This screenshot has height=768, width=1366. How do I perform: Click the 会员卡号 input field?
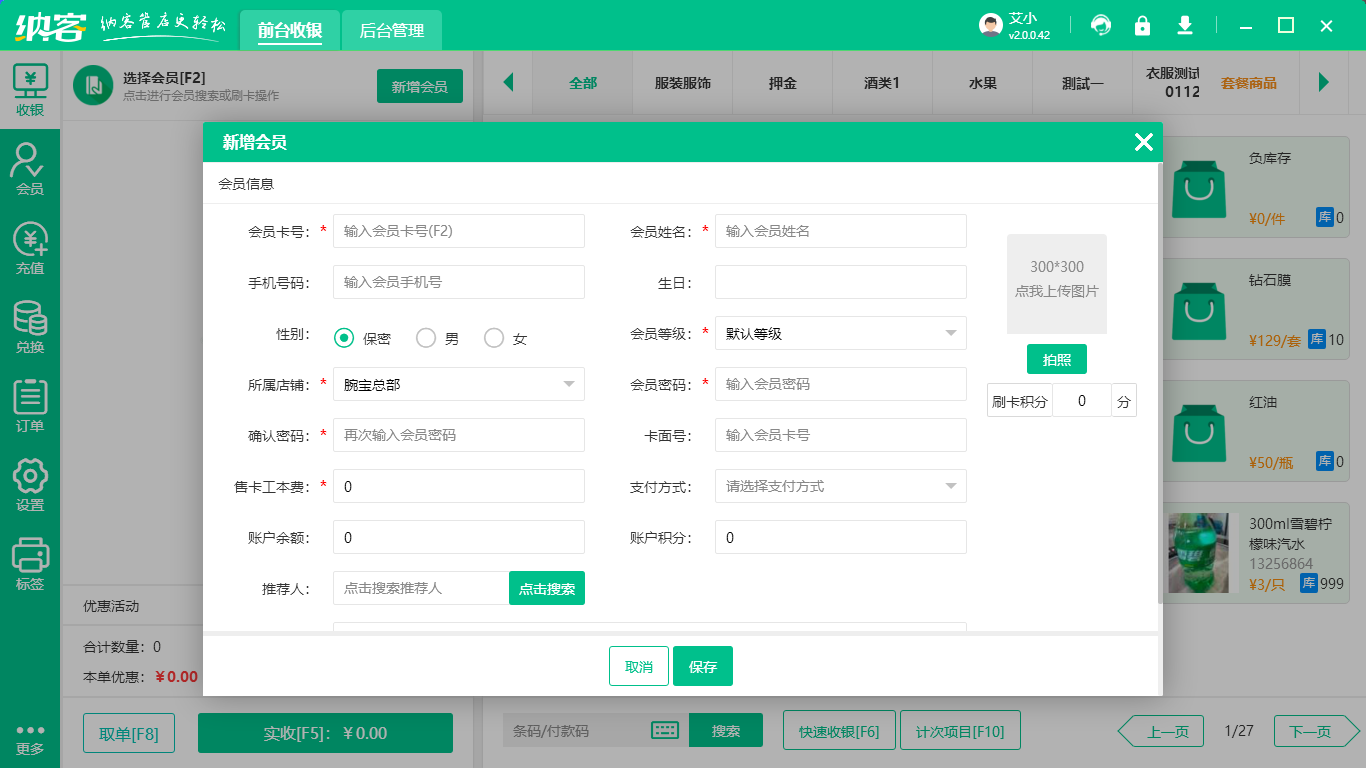pyautogui.click(x=458, y=231)
